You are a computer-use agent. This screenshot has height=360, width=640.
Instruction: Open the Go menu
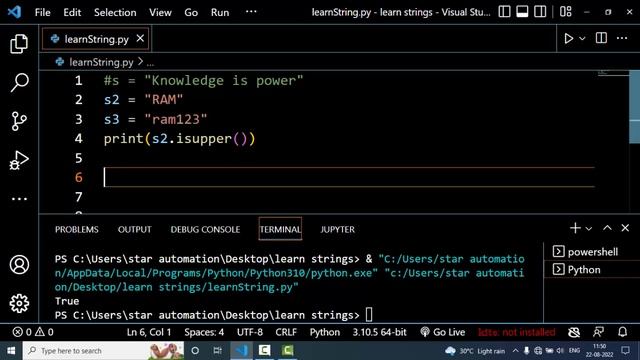coord(191,12)
